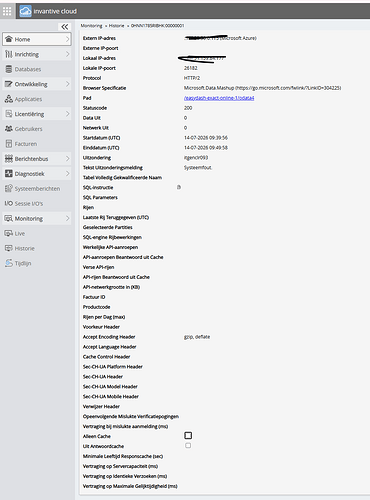Image resolution: width=370 pixels, height=500 pixels.
Task: Click the Facturen invoice icon
Action: (x=9, y=144)
